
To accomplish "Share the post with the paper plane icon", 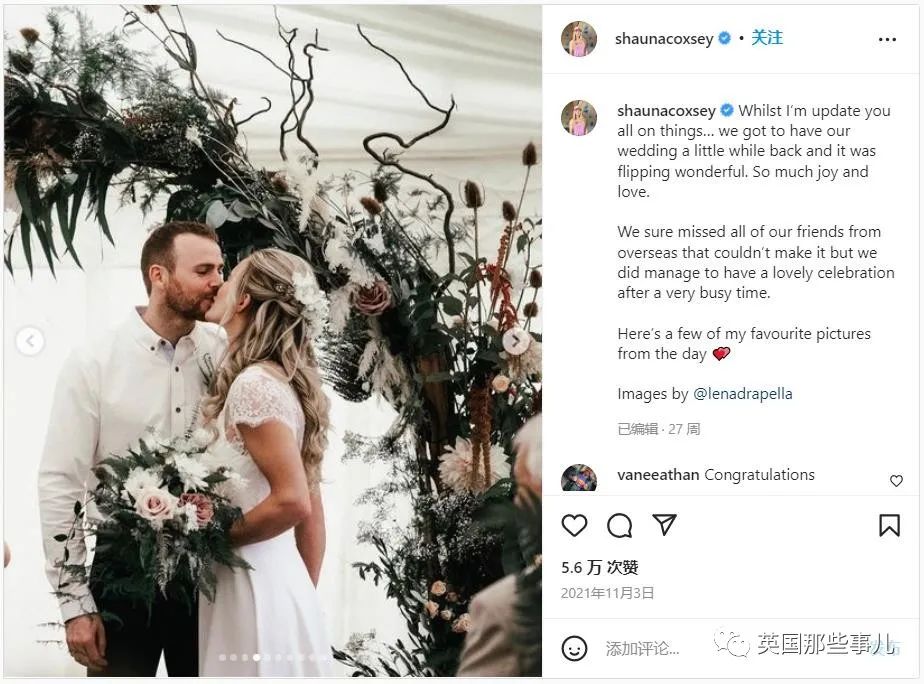I will coord(664,524).
